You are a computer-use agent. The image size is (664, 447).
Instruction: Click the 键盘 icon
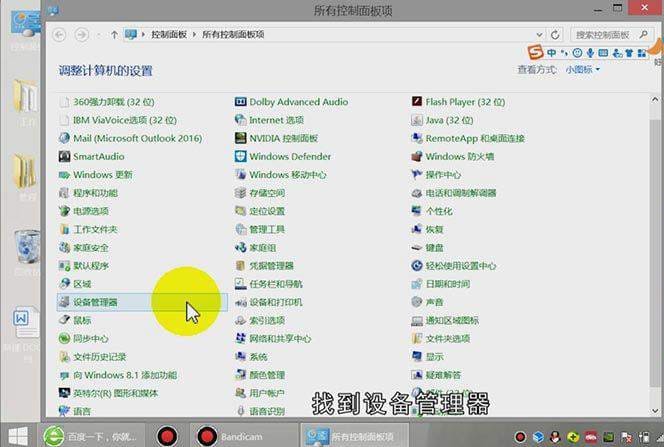coord(417,247)
